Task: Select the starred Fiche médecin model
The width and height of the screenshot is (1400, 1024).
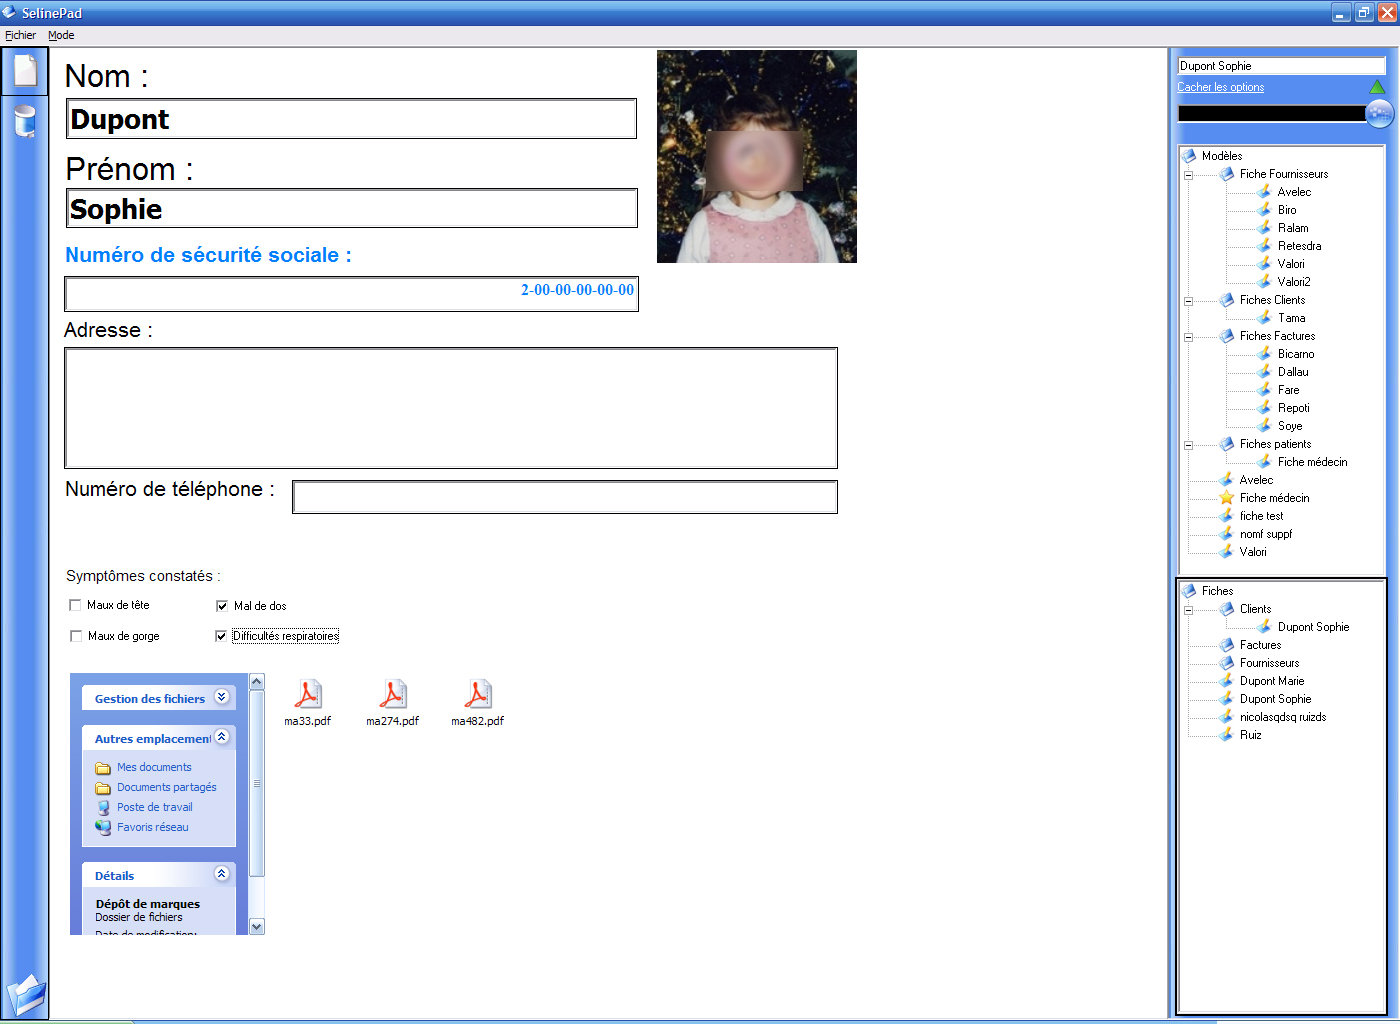Action: tap(1273, 498)
